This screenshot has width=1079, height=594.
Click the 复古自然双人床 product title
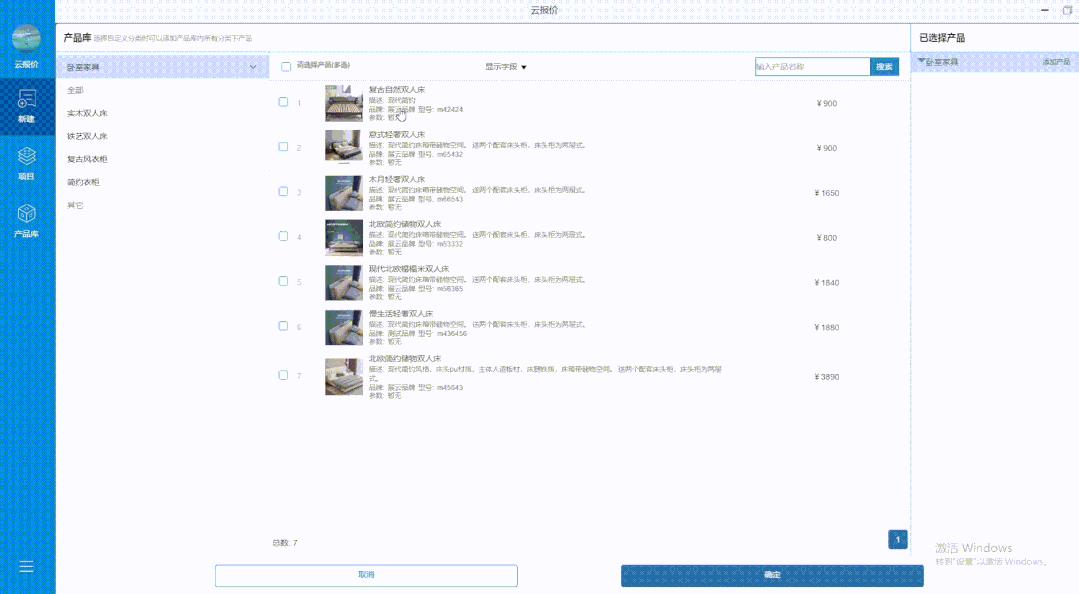[397, 89]
